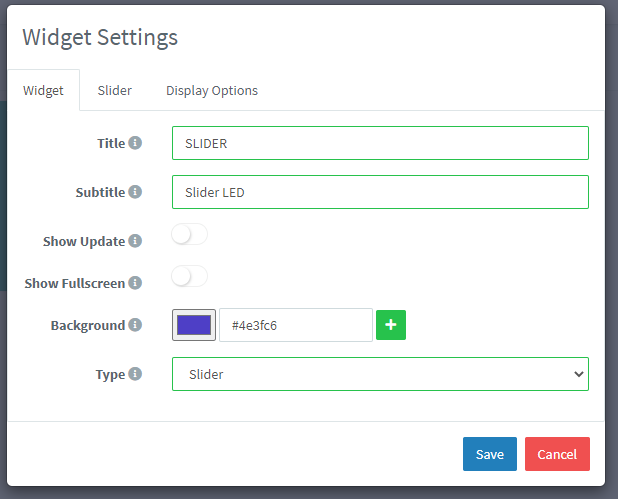The height and width of the screenshot is (499, 618).
Task: Click the Widget Settings dialog heading
Action: pyautogui.click(x=100, y=37)
